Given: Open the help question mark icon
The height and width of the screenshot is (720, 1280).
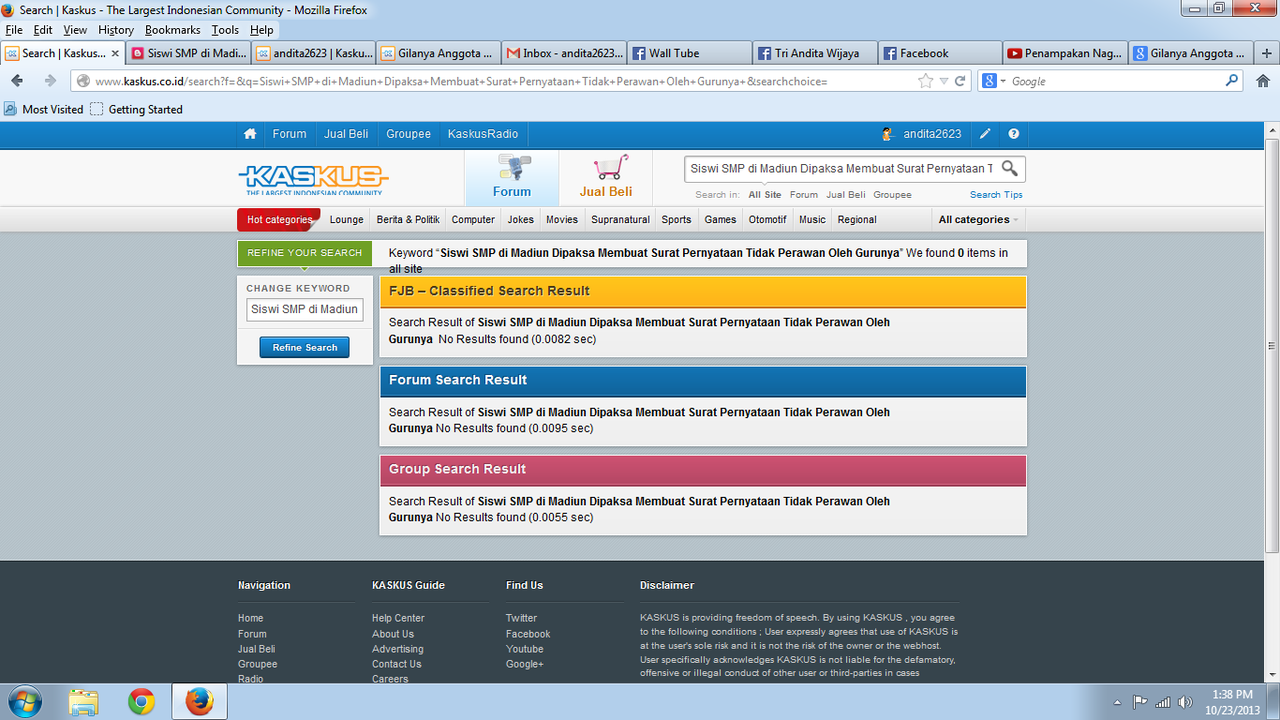Looking at the screenshot, I should 1014,134.
